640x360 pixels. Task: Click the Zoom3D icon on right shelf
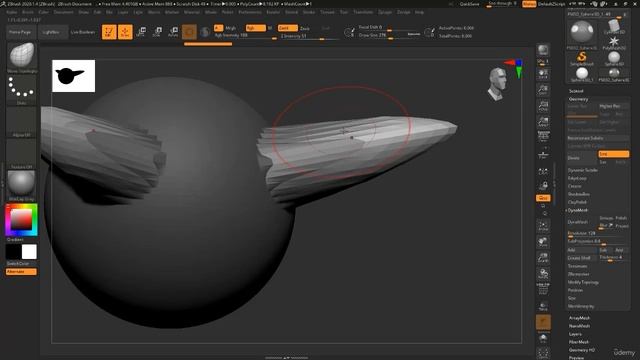pos(543,257)
